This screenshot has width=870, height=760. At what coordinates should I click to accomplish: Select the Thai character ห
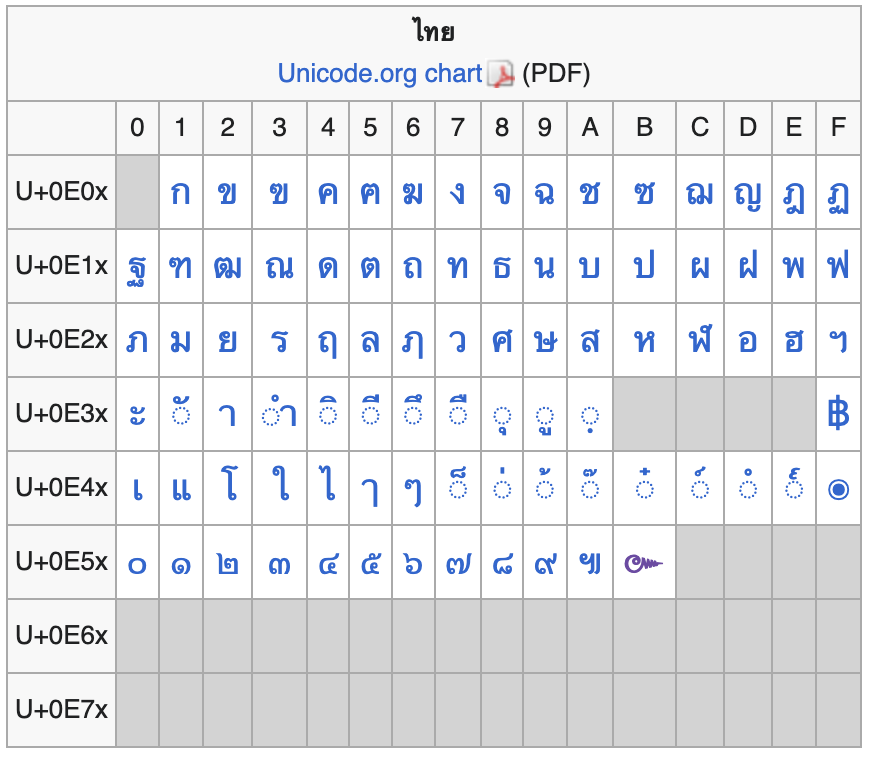point(644,341)
